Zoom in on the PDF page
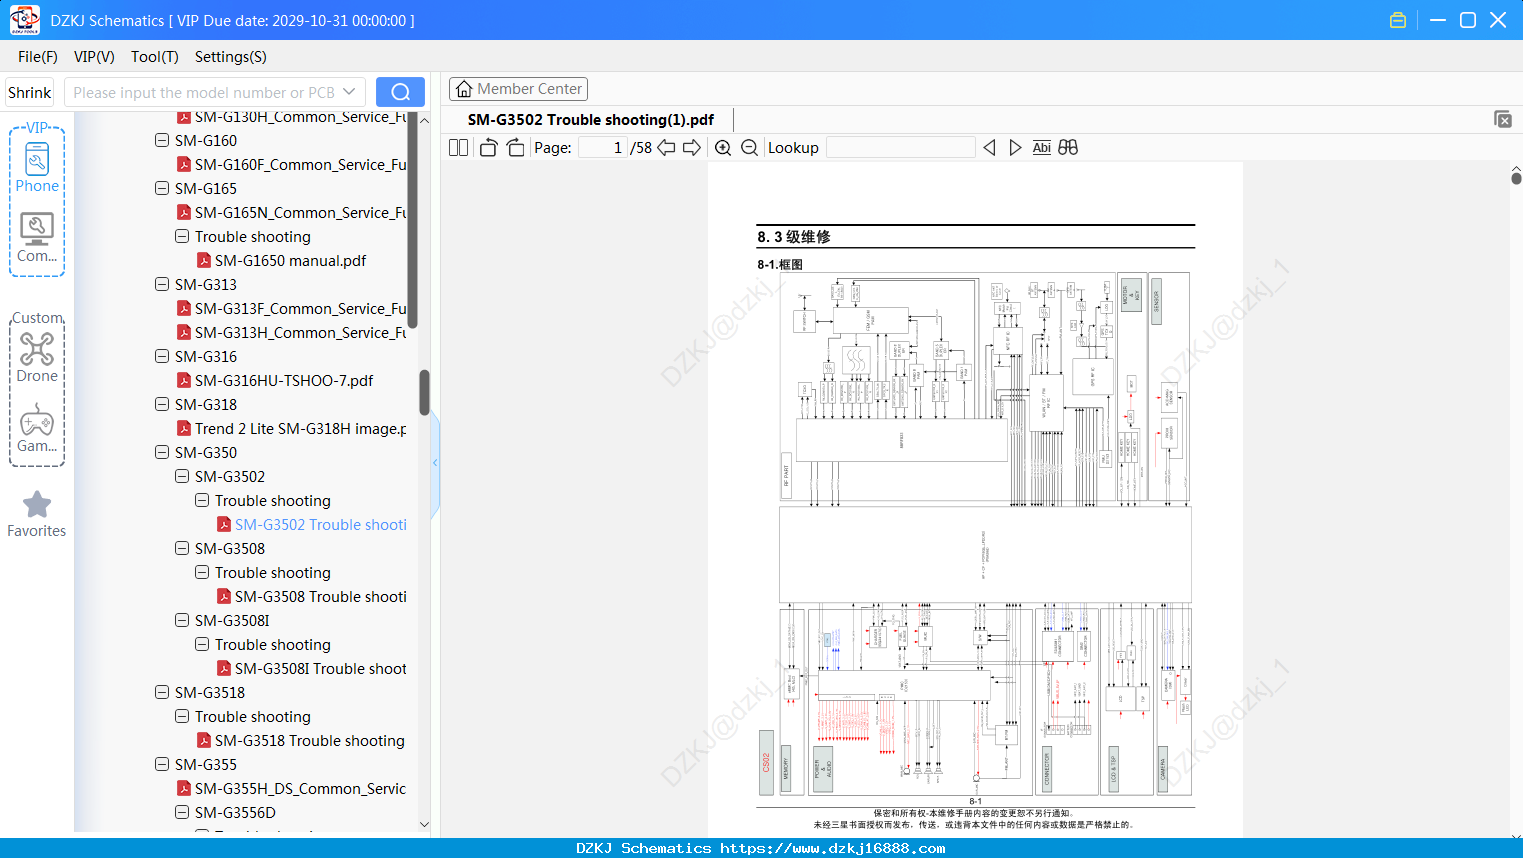Screen dimensions: 1523x858 (x=723, y=148)
